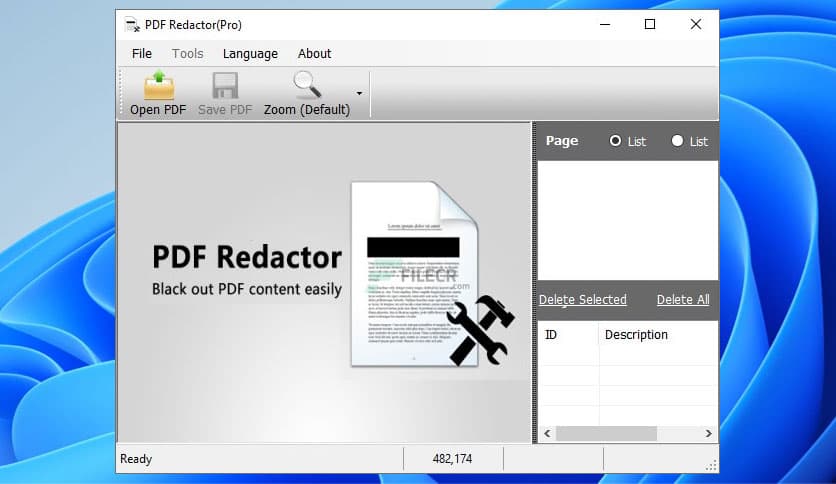Image resolution: width=836 pixels, height=484 pixels.
Task: Open the Language menu
Action: [250, 54]
